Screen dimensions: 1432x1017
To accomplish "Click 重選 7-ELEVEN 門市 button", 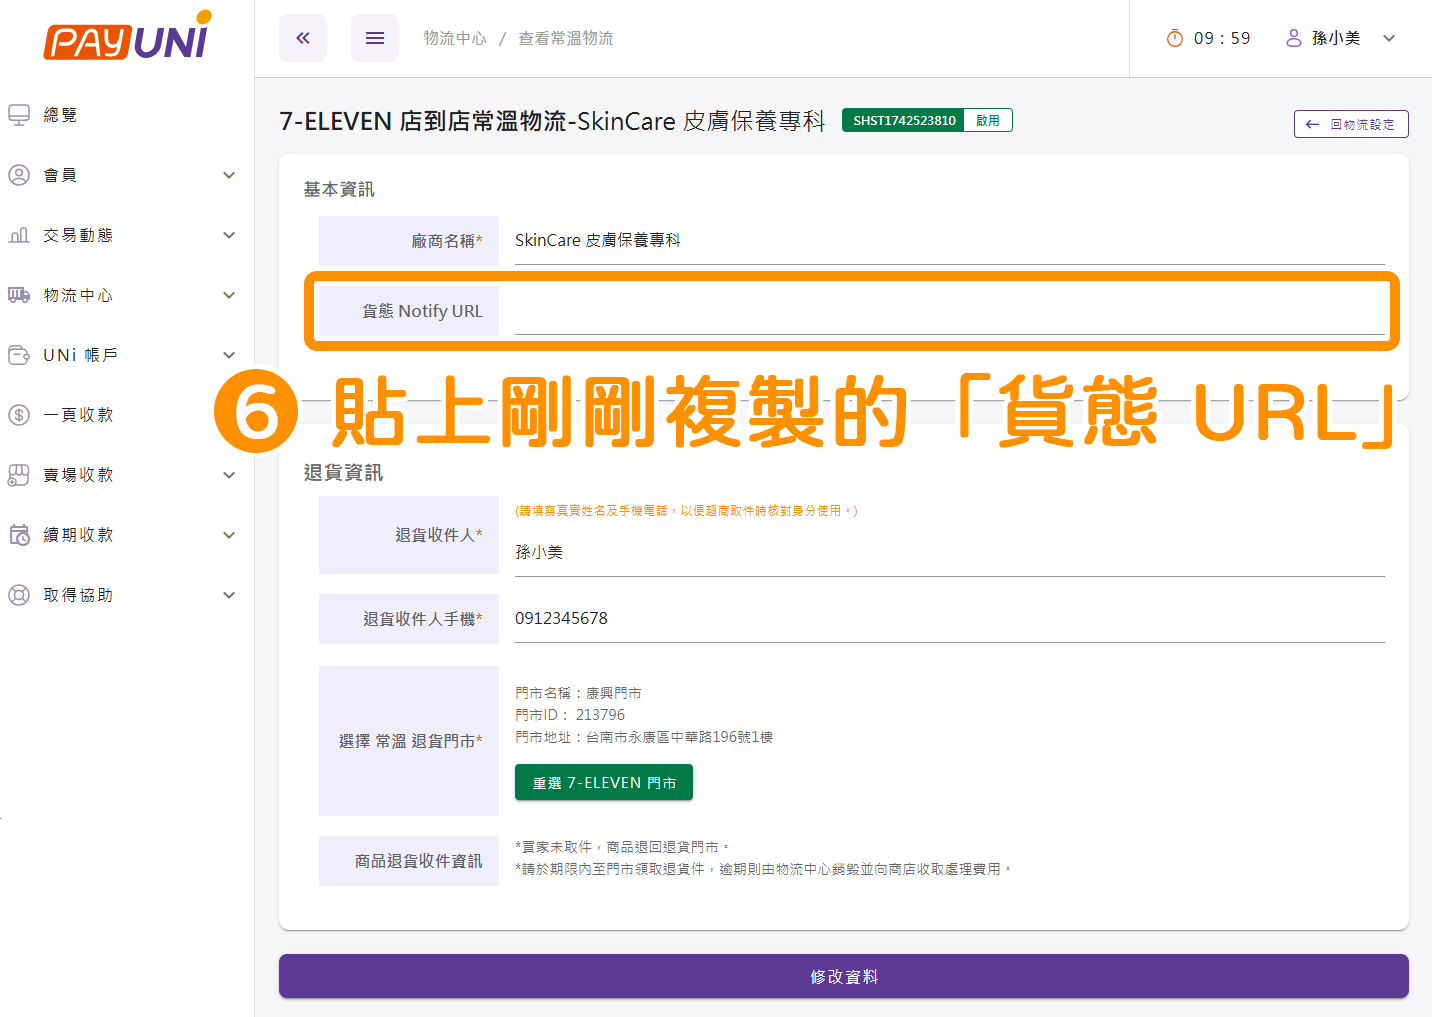I will pyautogui.click(x=604, y=783).
